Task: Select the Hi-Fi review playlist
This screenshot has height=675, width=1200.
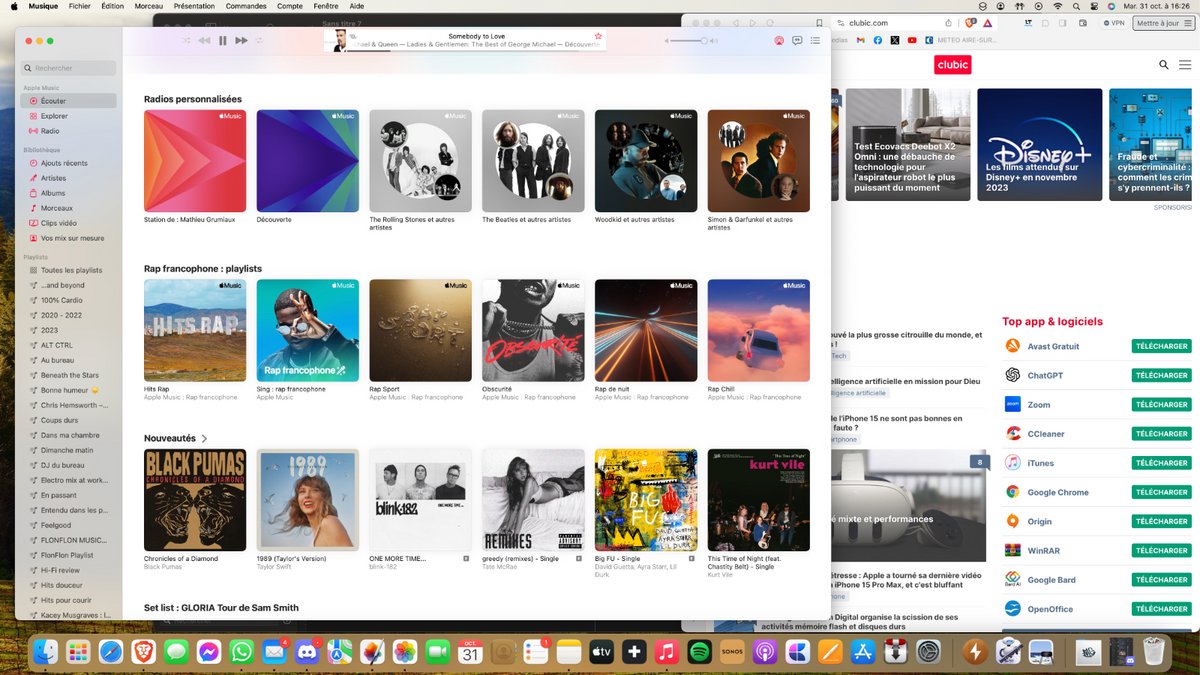Action: 69,570
